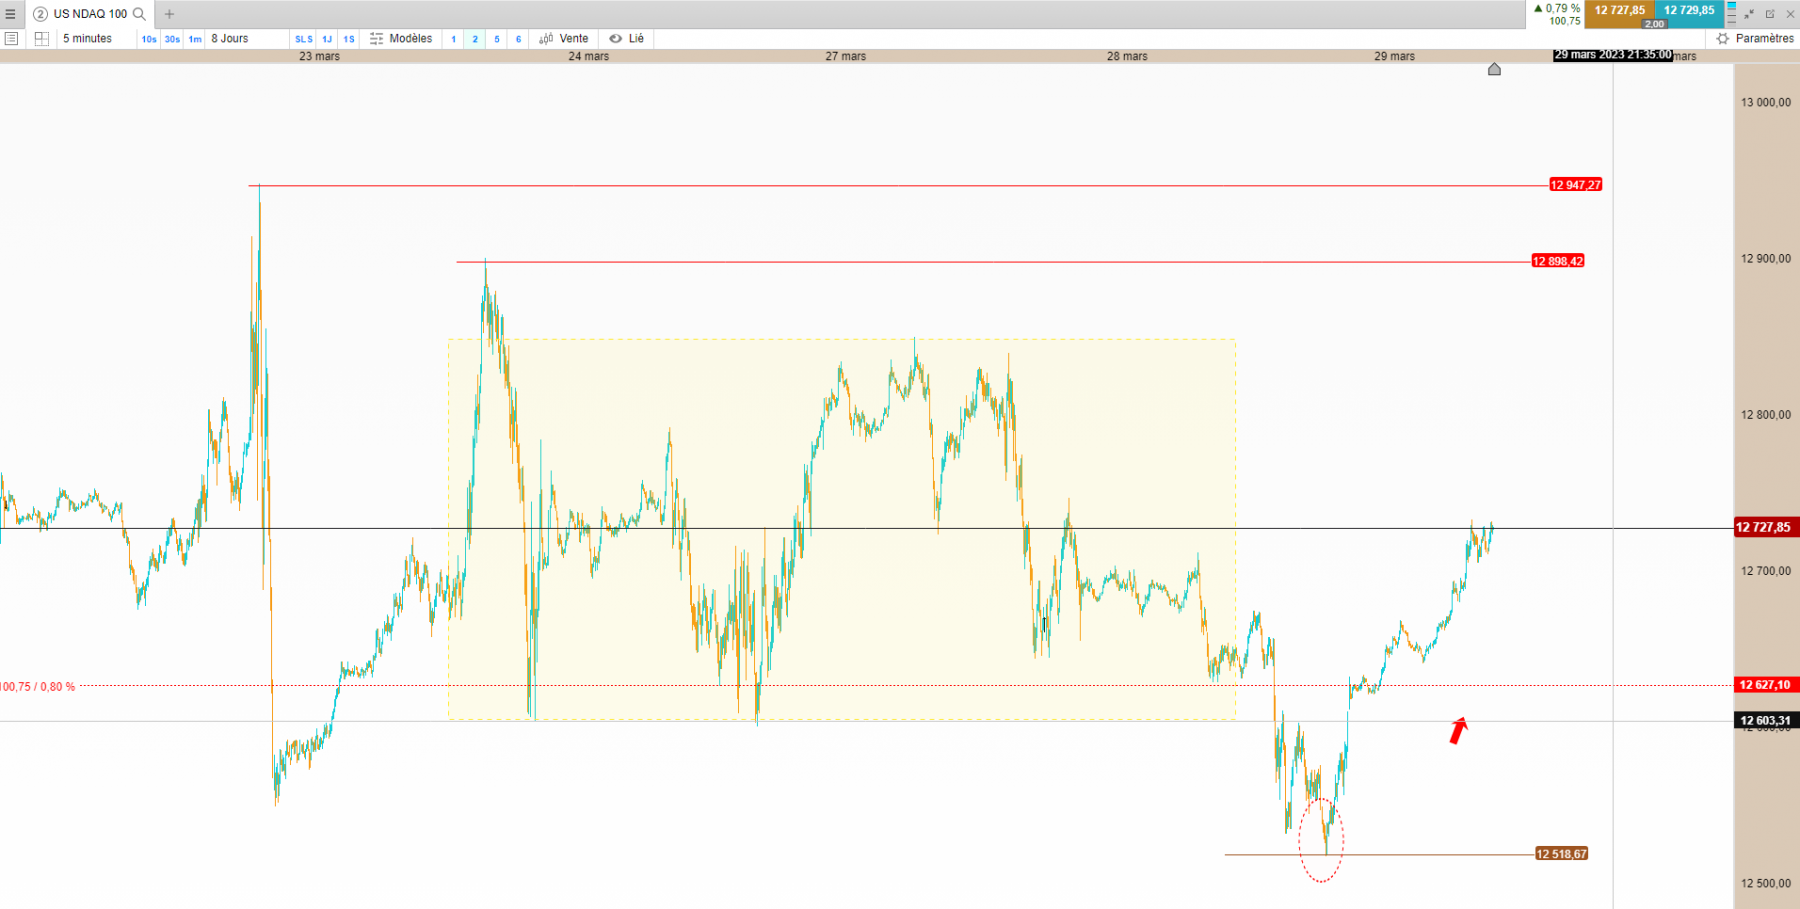Select the 12 947,27 red line label
1800x909 pixels.
click(x=1576, y=185)
